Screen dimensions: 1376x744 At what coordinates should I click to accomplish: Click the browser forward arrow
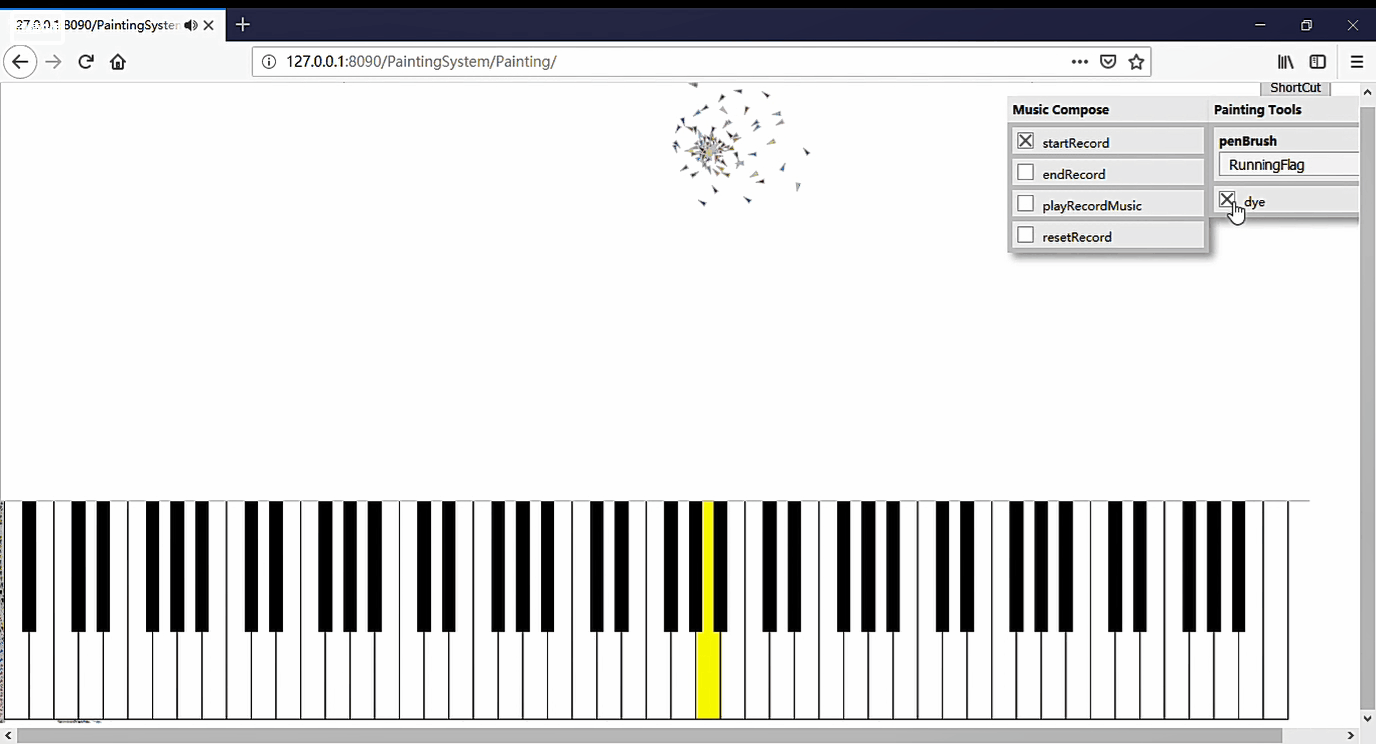54,62
